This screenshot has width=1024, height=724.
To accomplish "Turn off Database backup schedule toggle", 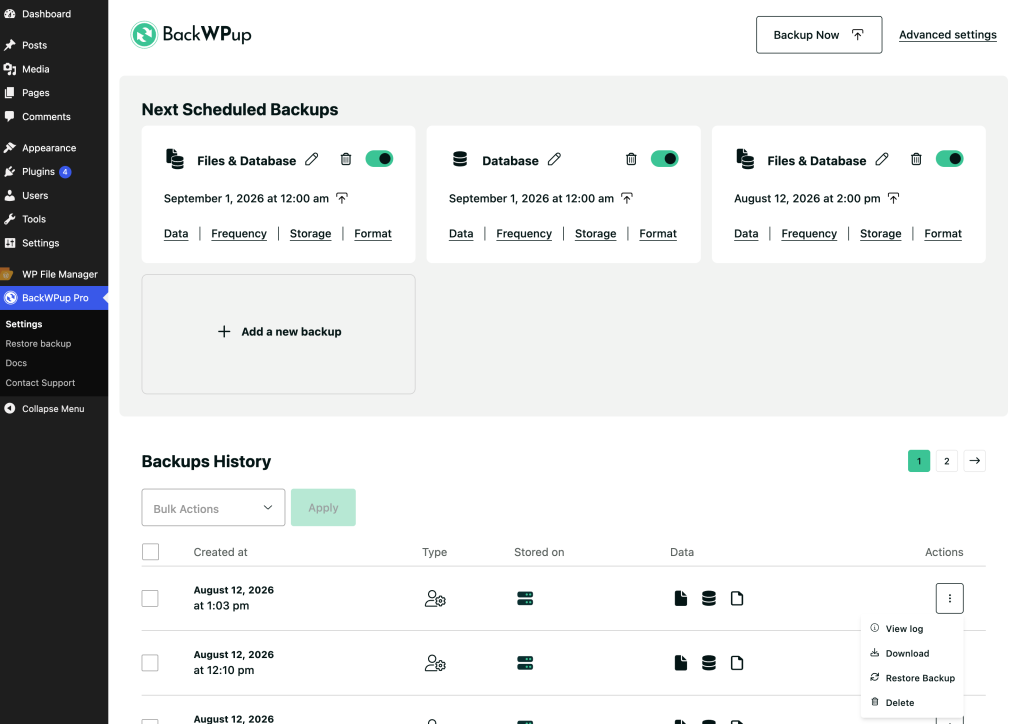I will click(665, 159).
